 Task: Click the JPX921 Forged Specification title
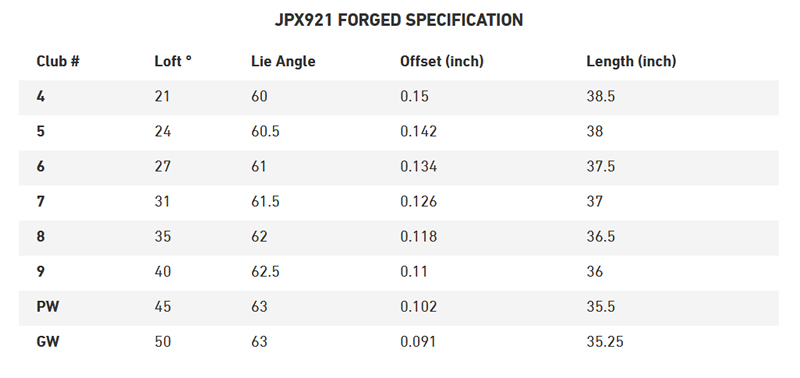click(x=399, y=20)
